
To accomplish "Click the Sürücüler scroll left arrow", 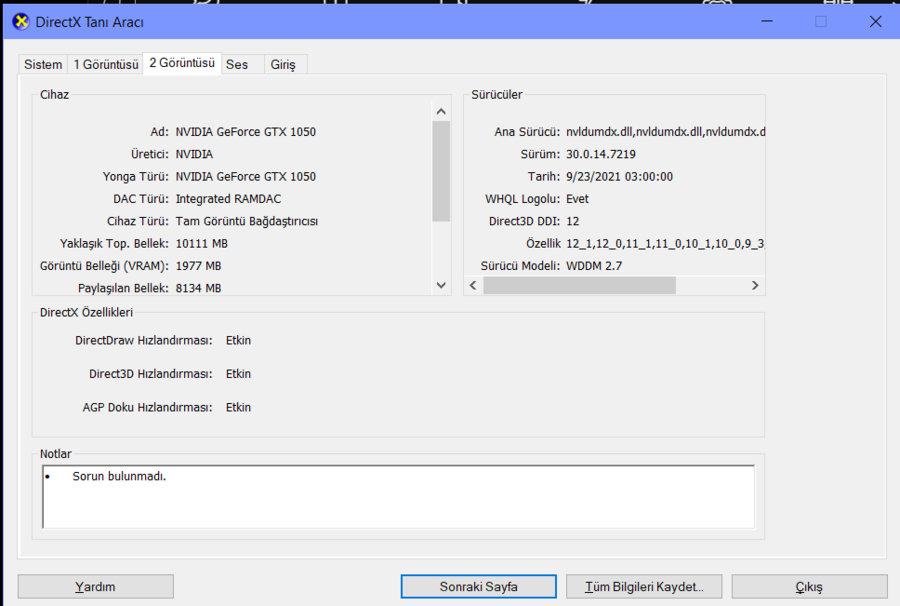I will (x=473, y=285).
